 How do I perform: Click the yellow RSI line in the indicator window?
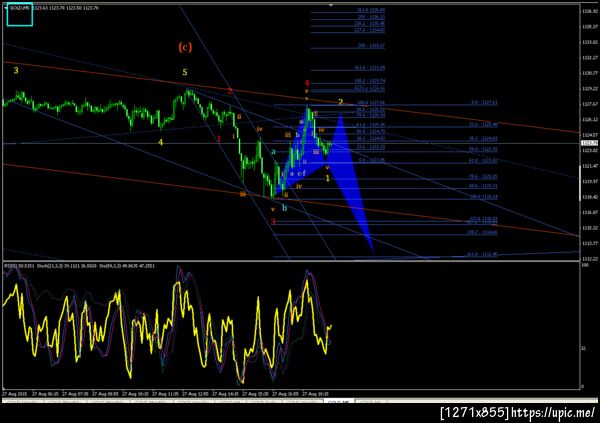point(167,325)
